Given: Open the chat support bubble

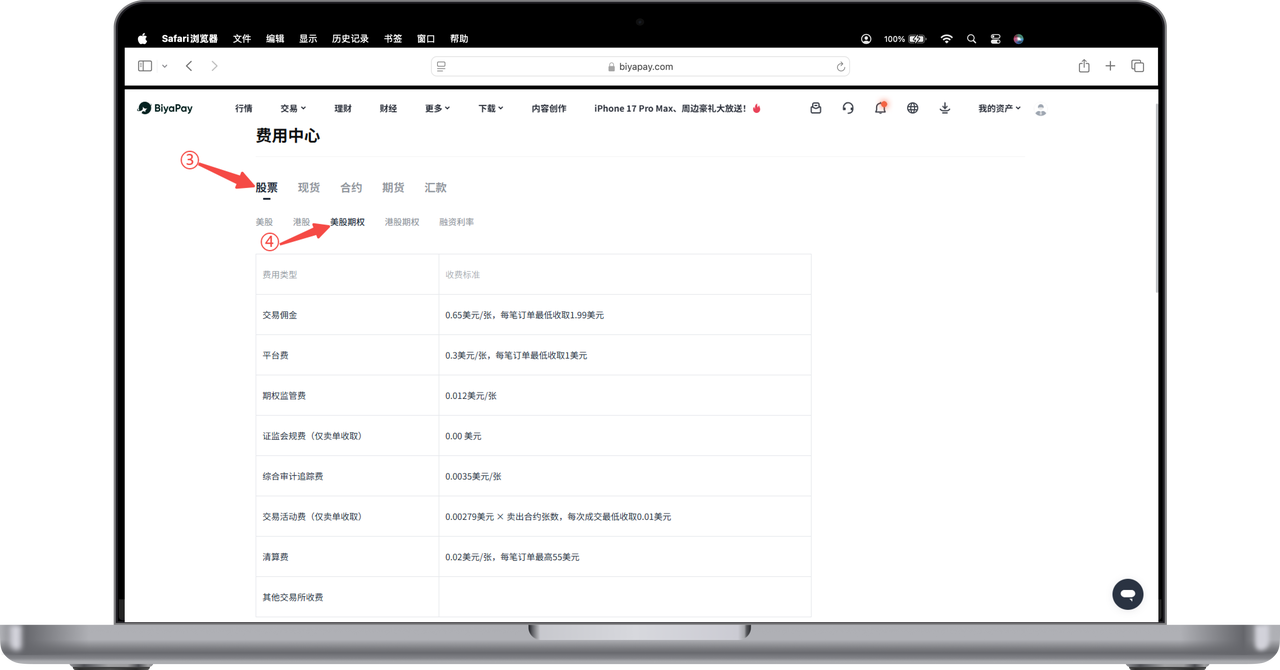Looking at the screenshot, I should [x=1127, y=594].
